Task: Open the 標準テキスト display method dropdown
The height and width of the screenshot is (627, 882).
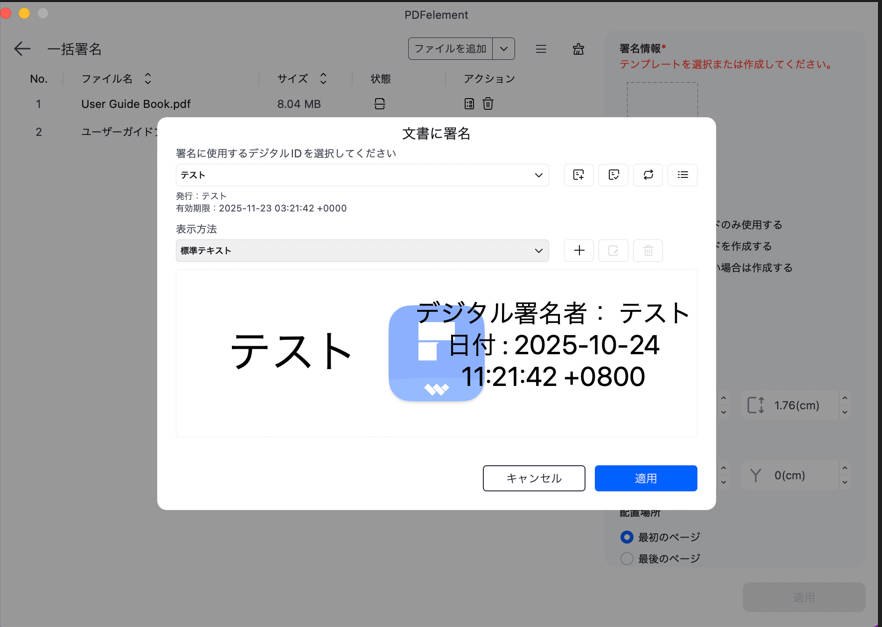Action: point(362,251)
